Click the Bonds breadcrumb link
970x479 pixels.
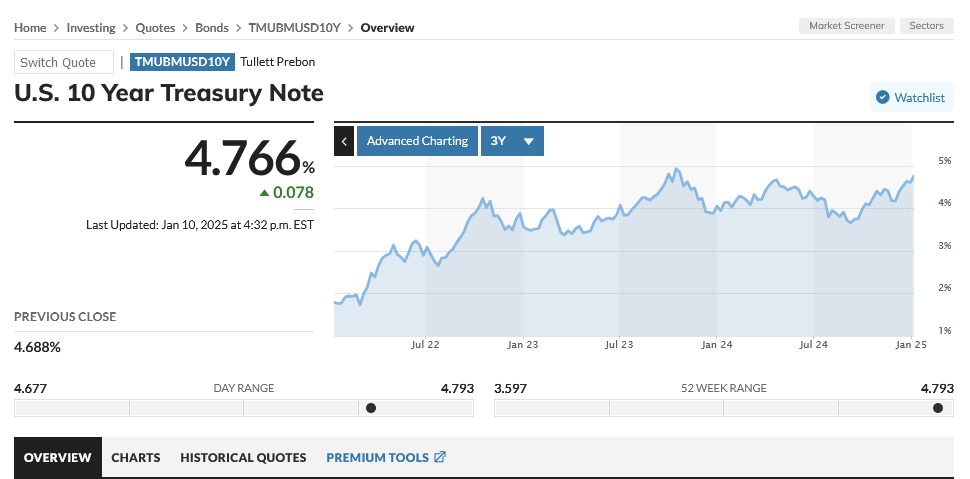click(211, 28)
